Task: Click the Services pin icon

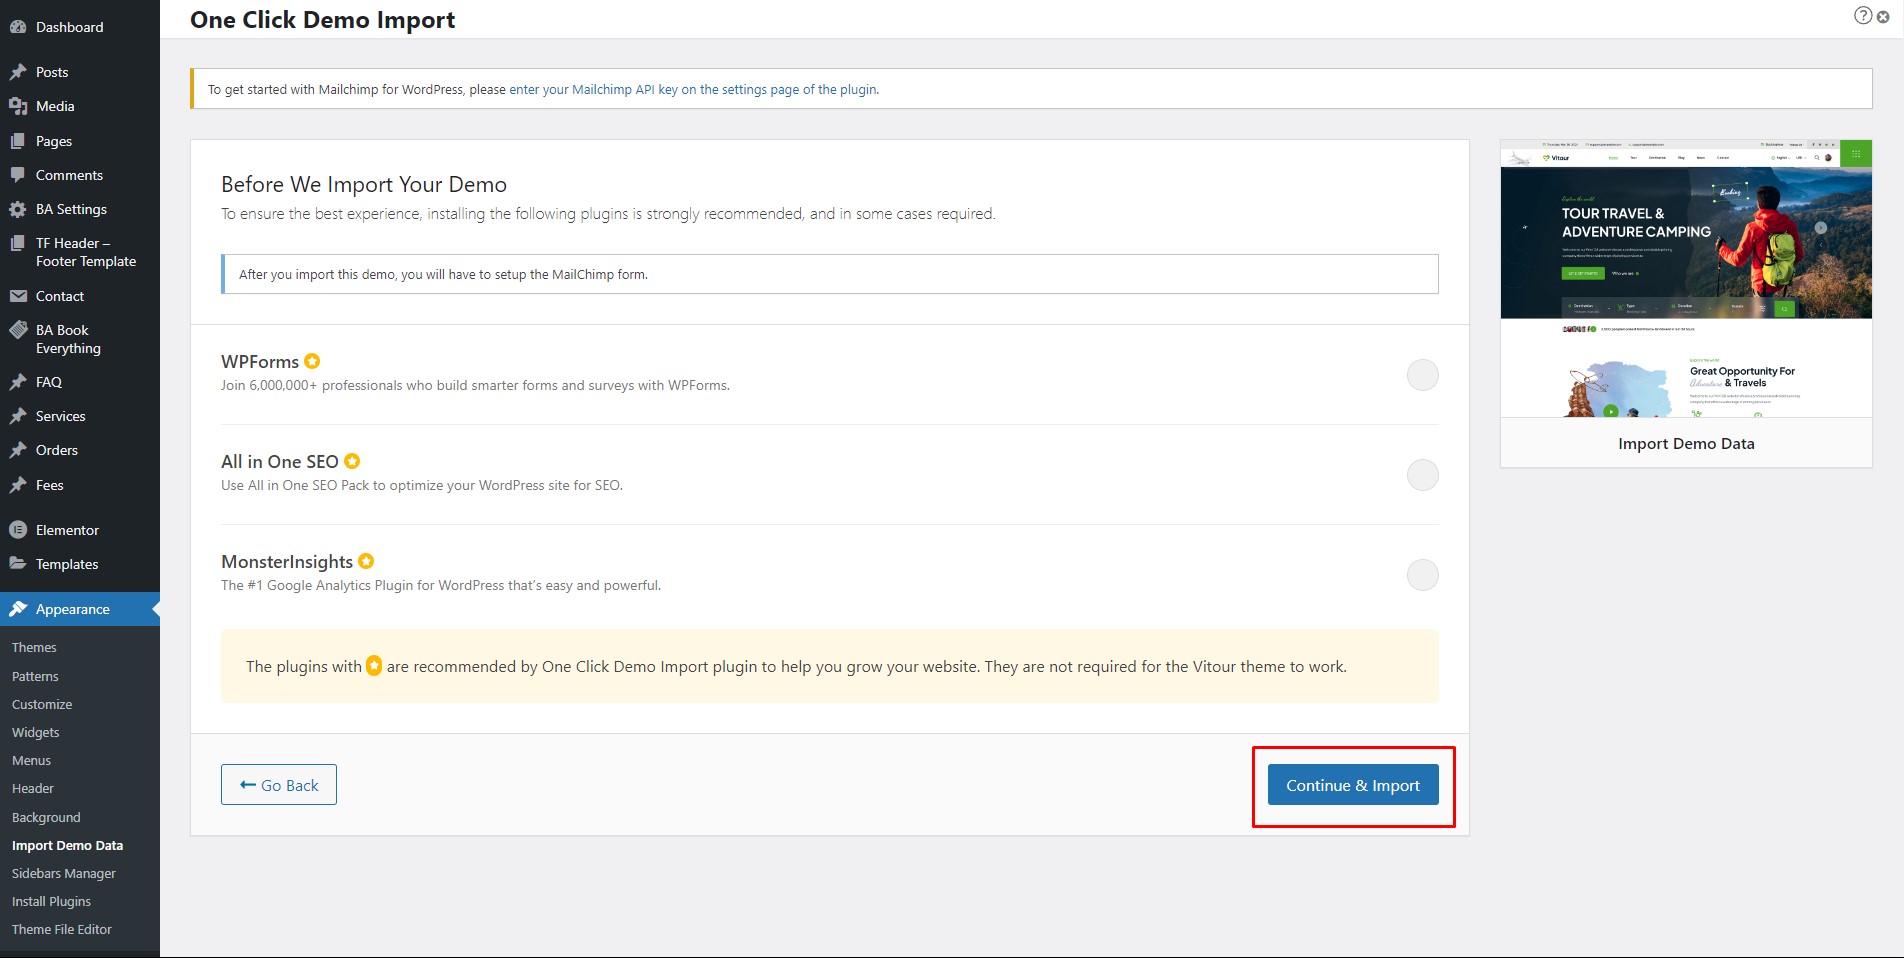Action: click(x=18, y=416)
